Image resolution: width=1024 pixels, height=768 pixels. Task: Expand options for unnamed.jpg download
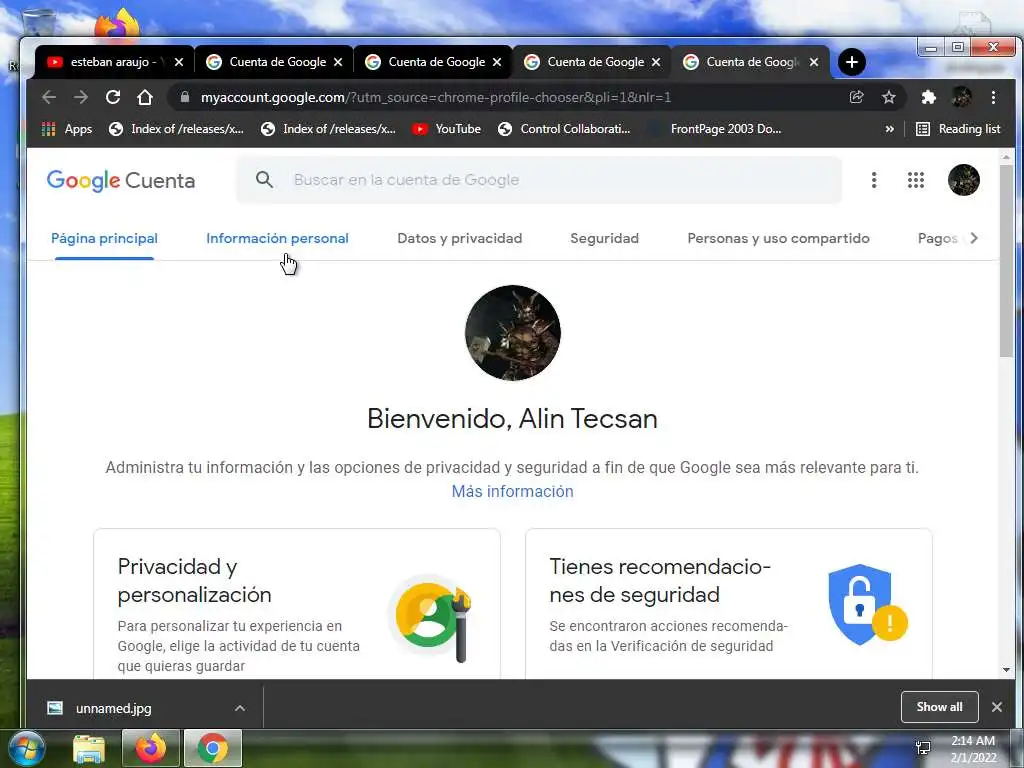[x=240, y=708]
